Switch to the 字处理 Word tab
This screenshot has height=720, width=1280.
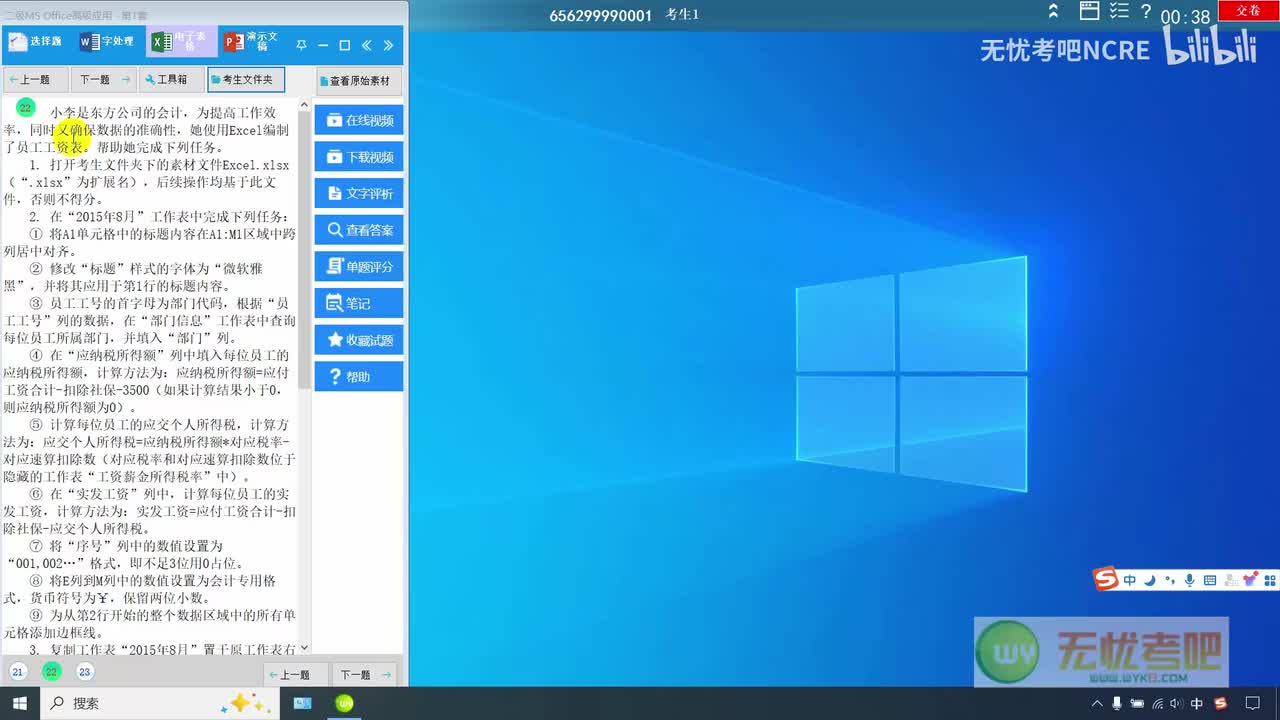click(x=107, y=42)
